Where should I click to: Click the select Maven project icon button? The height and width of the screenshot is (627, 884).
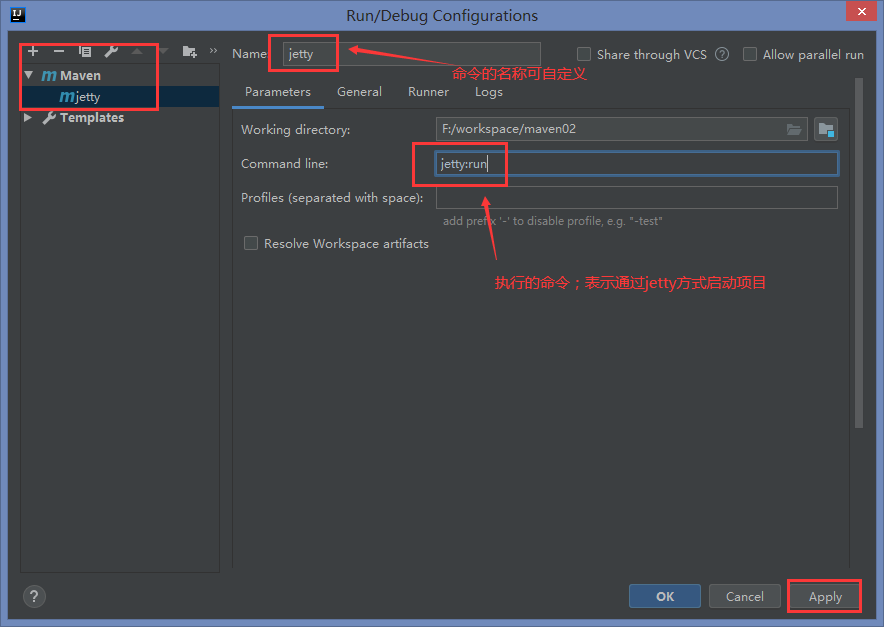point(825,129)
